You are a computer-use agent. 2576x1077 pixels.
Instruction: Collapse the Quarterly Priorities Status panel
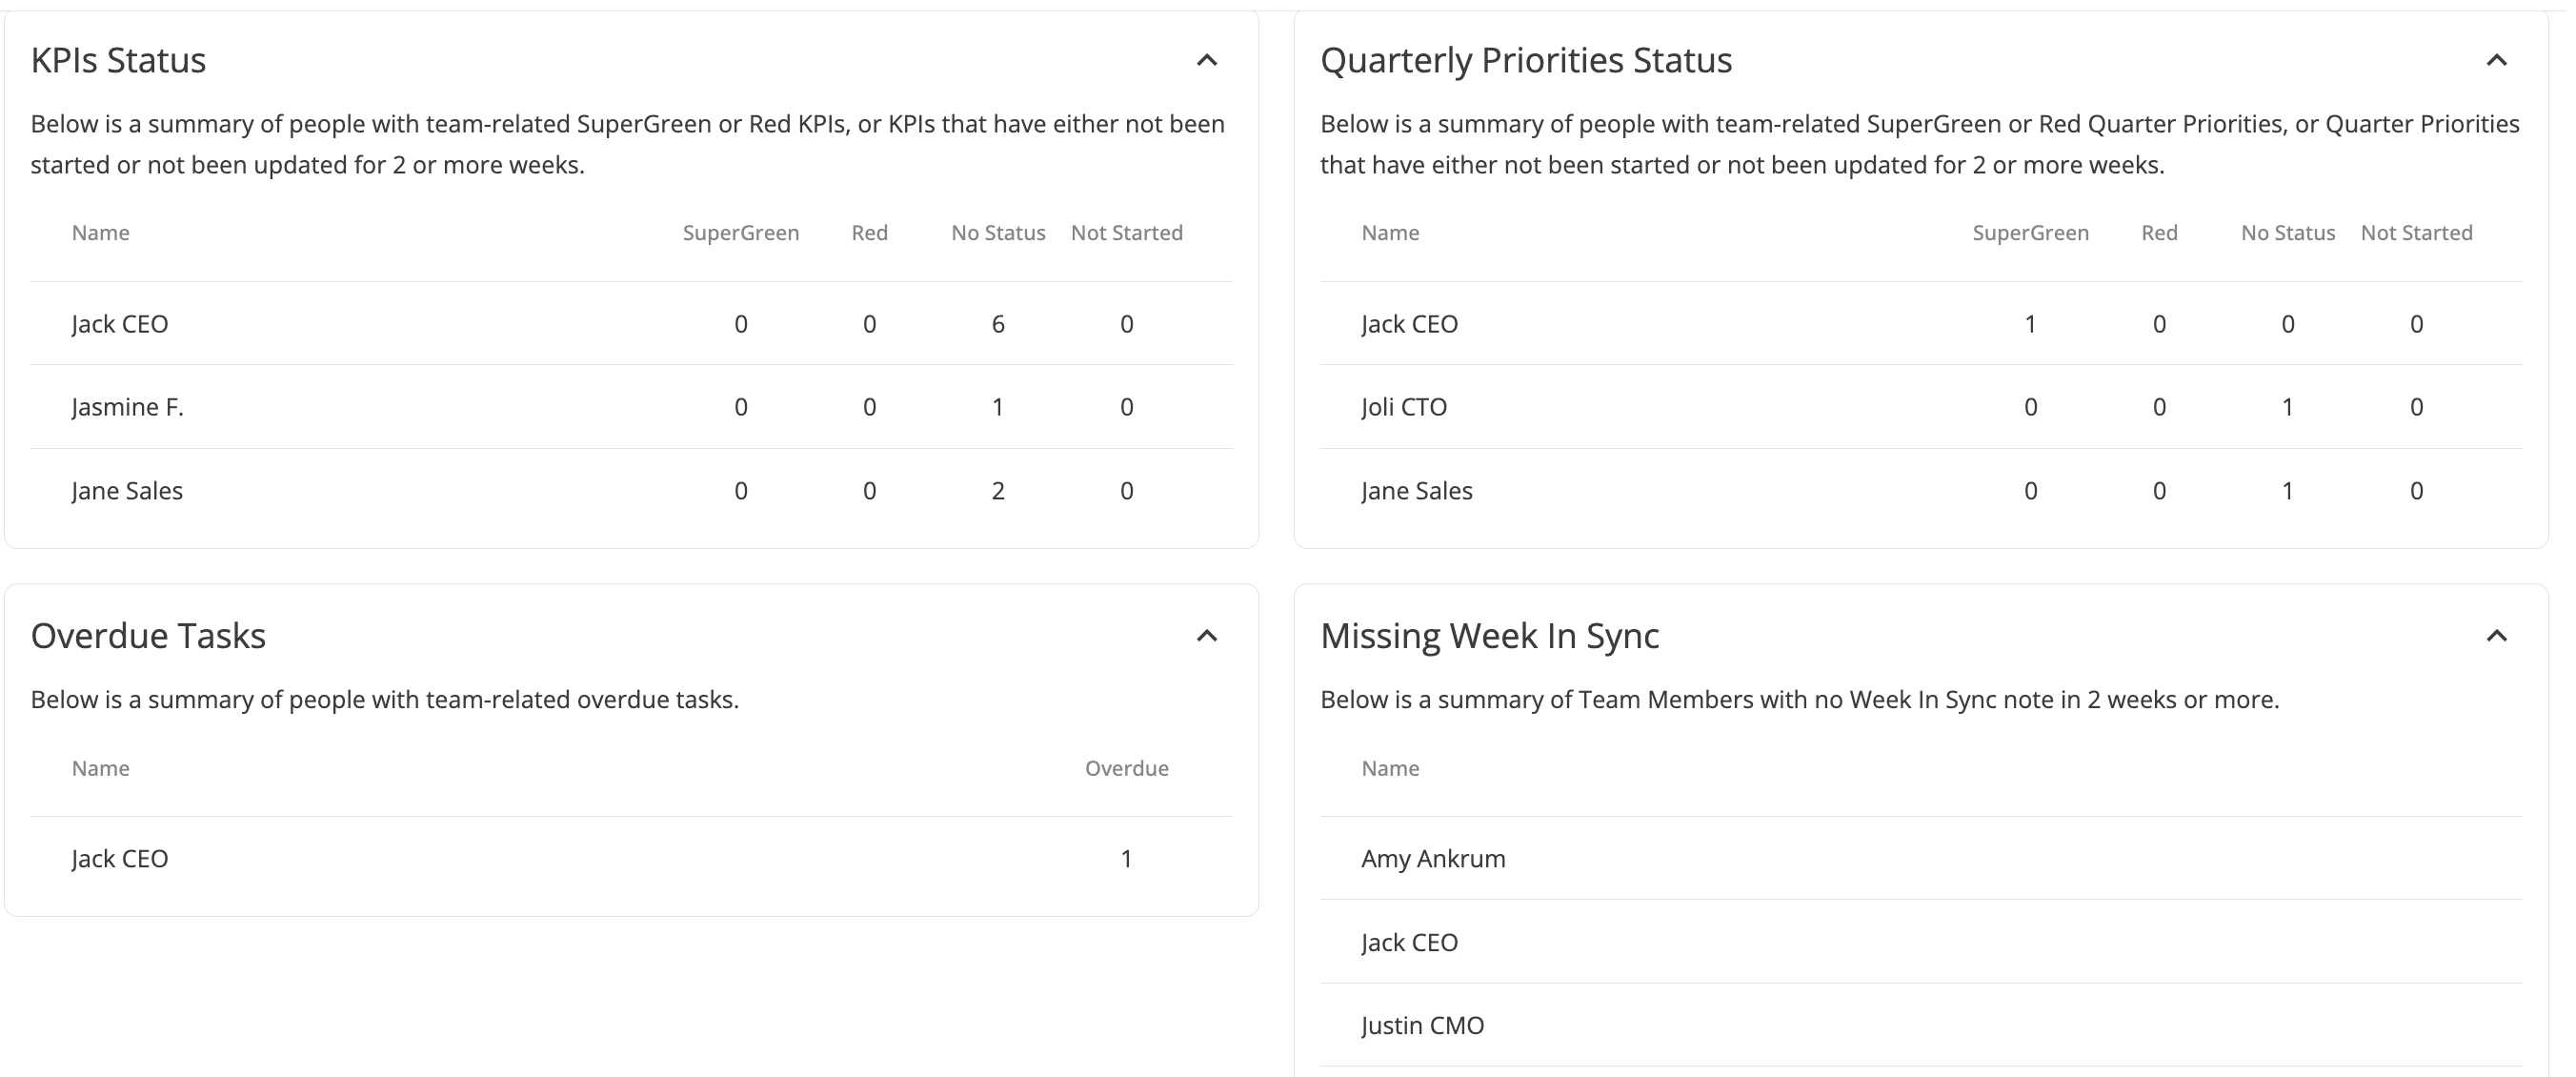pyautogui.click(x=2497, y=60)
